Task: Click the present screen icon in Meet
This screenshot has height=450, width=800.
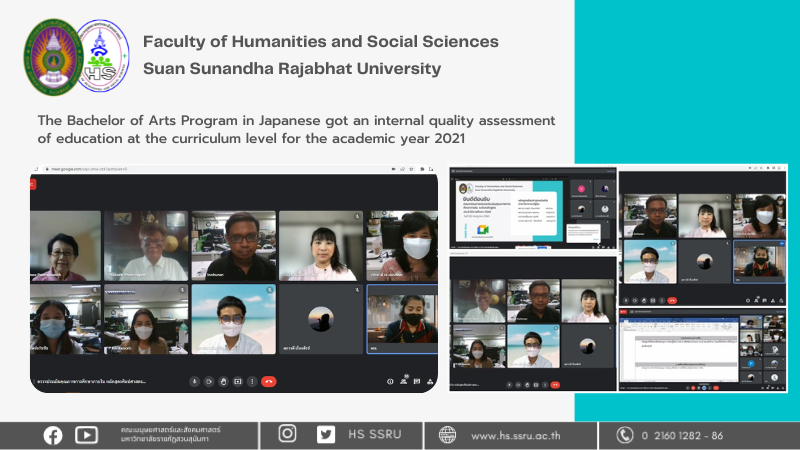Action: (238, 381)
